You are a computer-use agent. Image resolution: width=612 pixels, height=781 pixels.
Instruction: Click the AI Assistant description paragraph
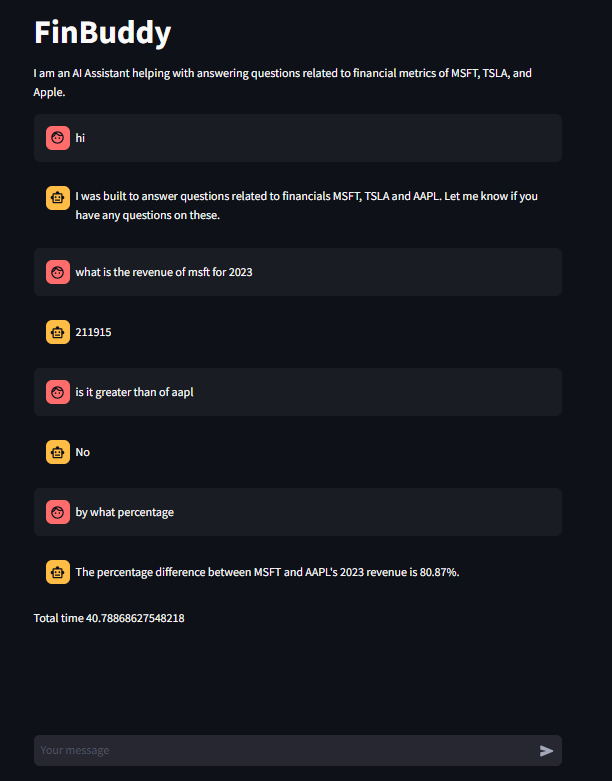coord(283,83)
